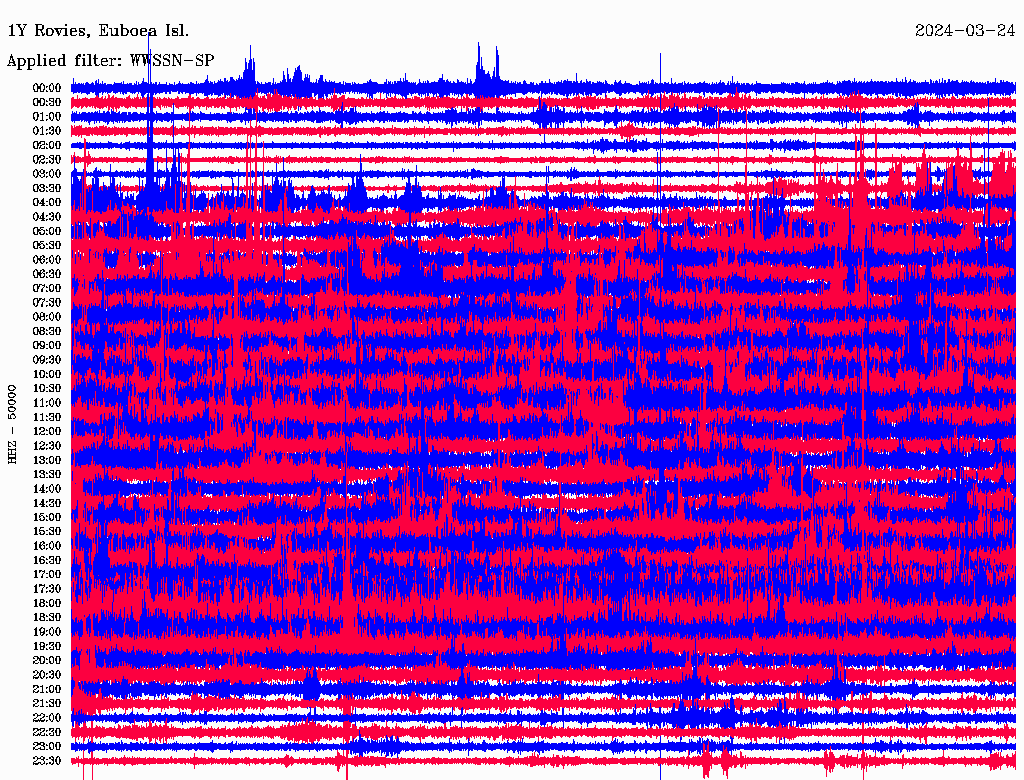
Task: Click the 'Applied filter: WWSSN-SP' label
Action: (110, 61)
